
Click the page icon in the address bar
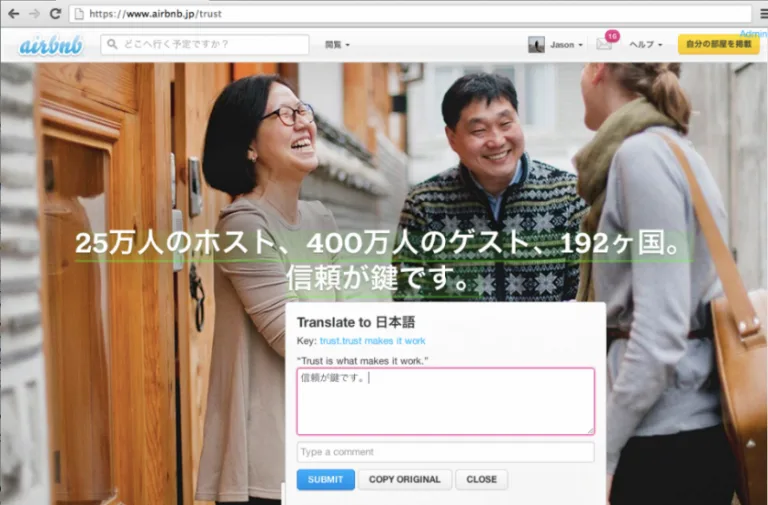[x=79, y=14]
